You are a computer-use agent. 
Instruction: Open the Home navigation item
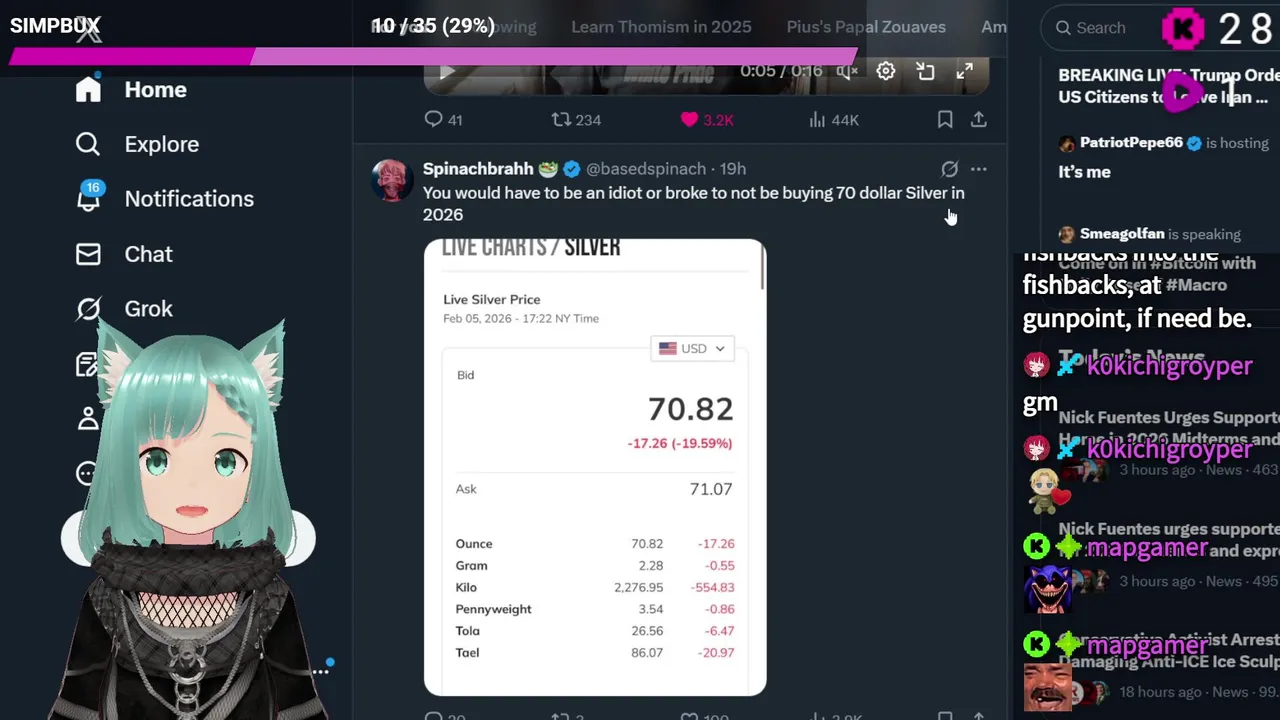coord(131,89)
